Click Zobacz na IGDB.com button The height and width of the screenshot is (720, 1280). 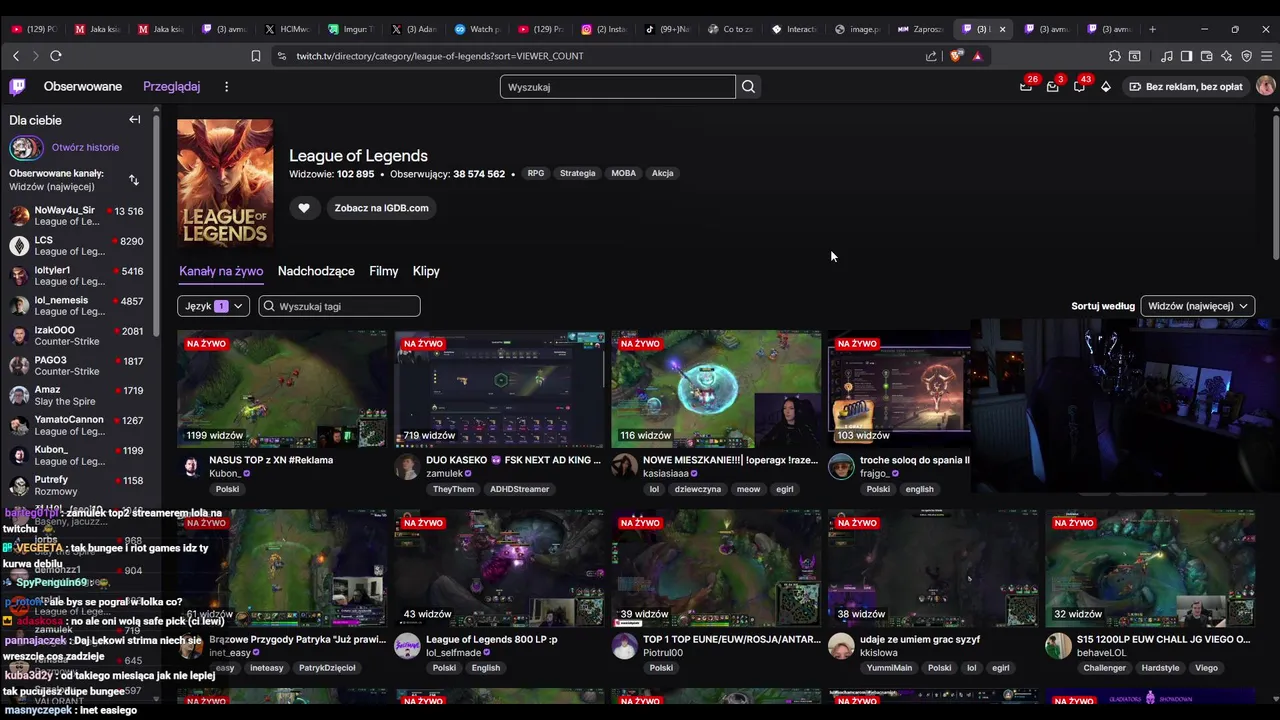click(381, 208)
